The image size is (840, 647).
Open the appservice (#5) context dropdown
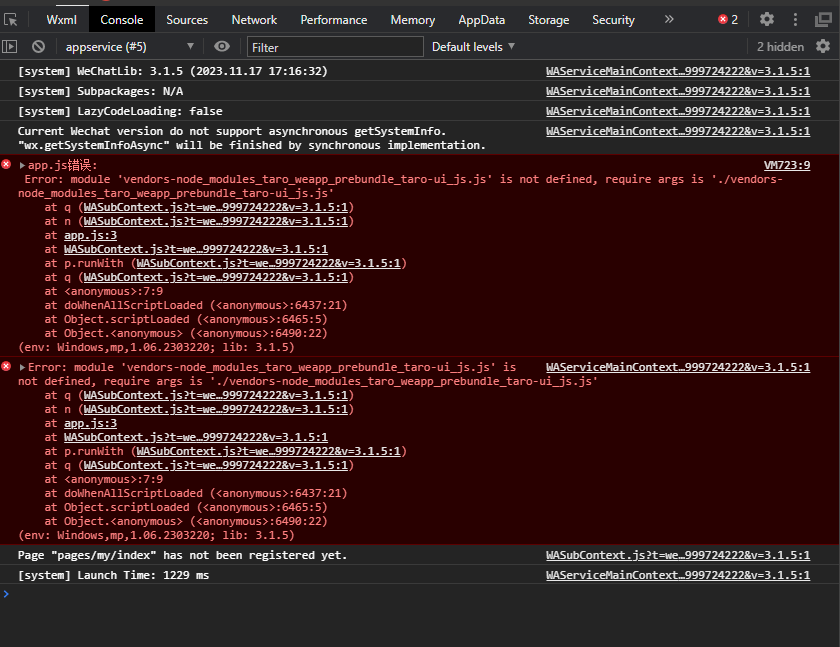tap(129, 46)
